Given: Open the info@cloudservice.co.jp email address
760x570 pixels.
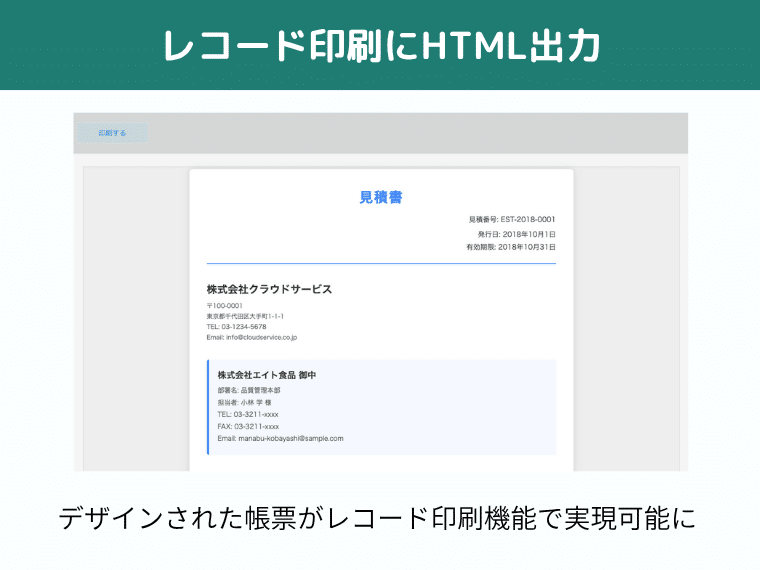Looking at the screenshot, I should [252, 338].
